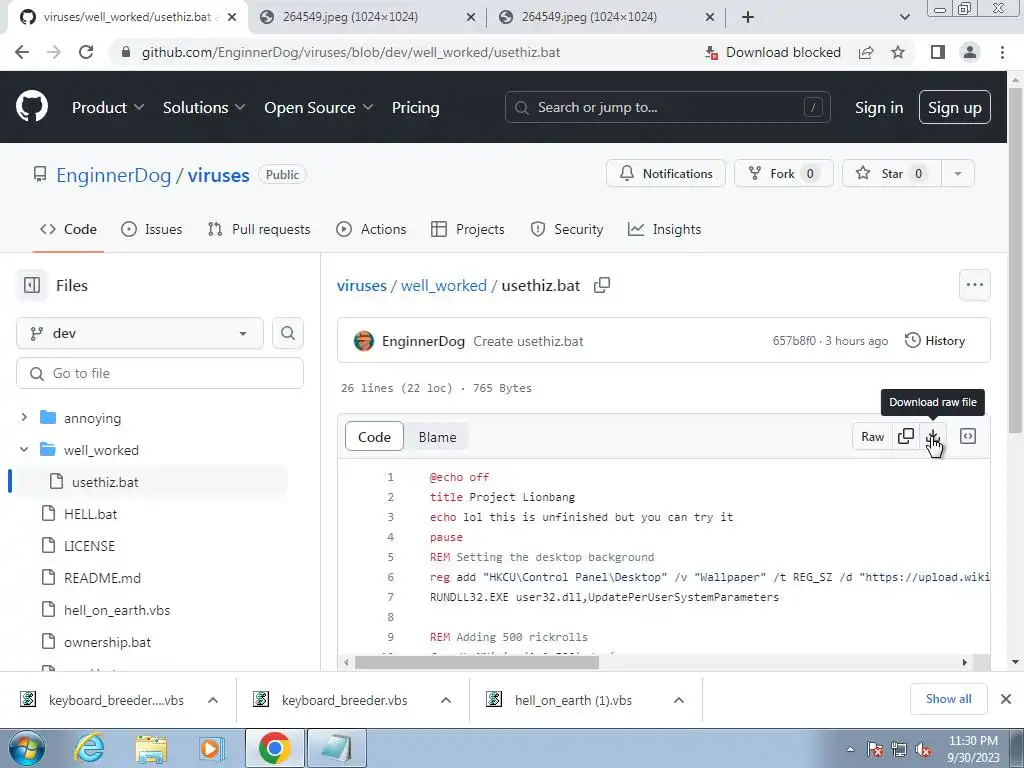Open options for keyboard_breeder.vbs download
The height and width of the screenshot is (768, 1024).
(x=445, y=700)
